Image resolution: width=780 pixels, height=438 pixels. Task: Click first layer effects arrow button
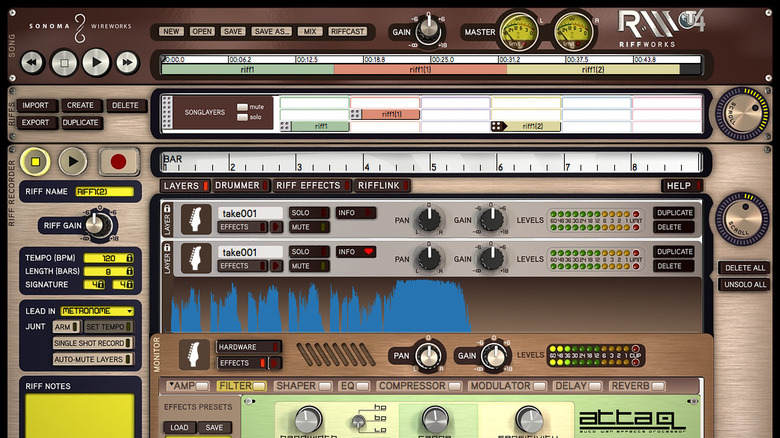(x=276, y=227)
